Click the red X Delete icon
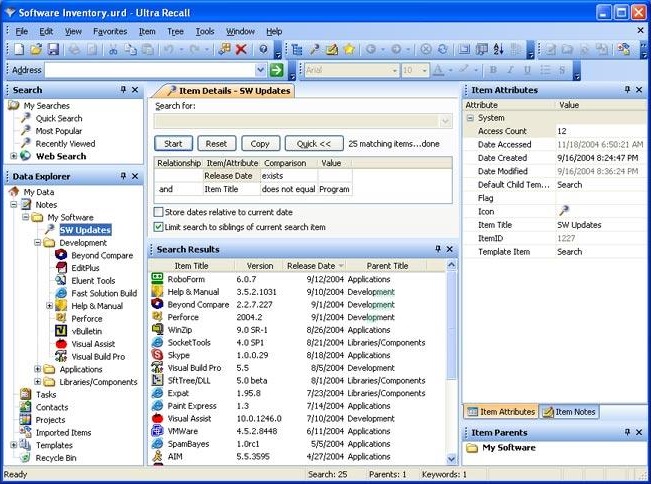 241,49
